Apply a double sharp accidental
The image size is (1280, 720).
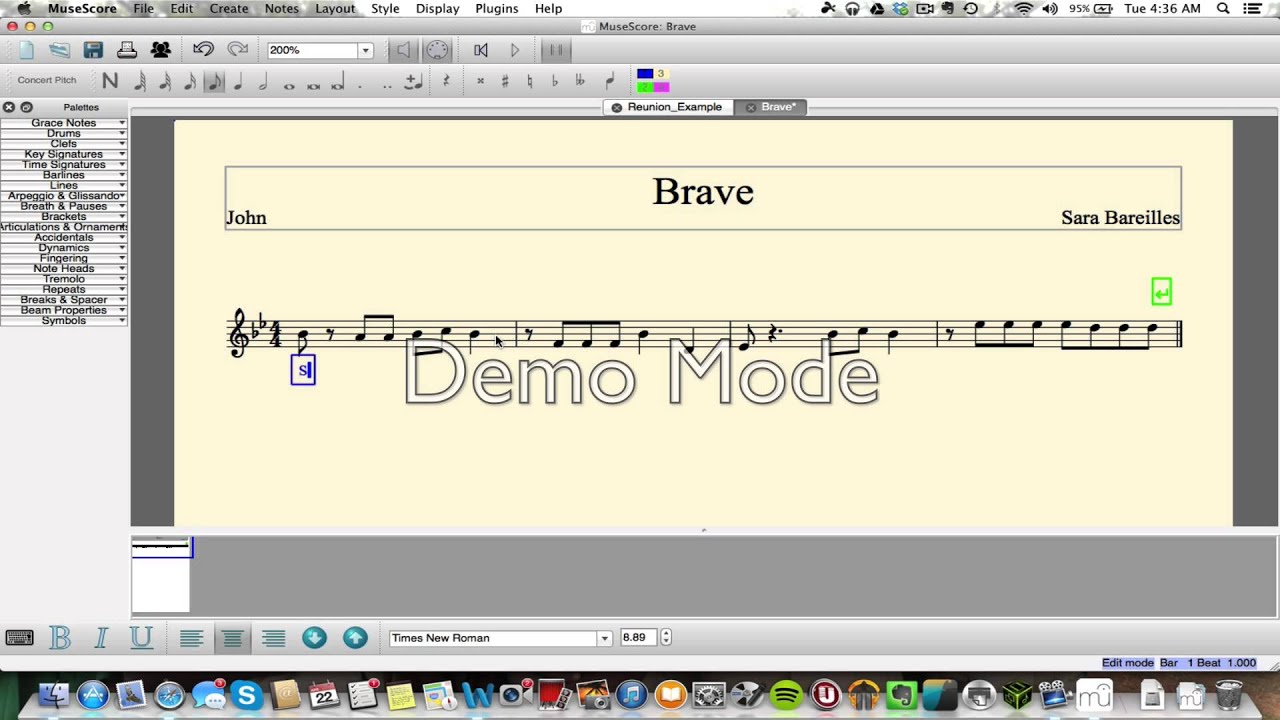480,82
